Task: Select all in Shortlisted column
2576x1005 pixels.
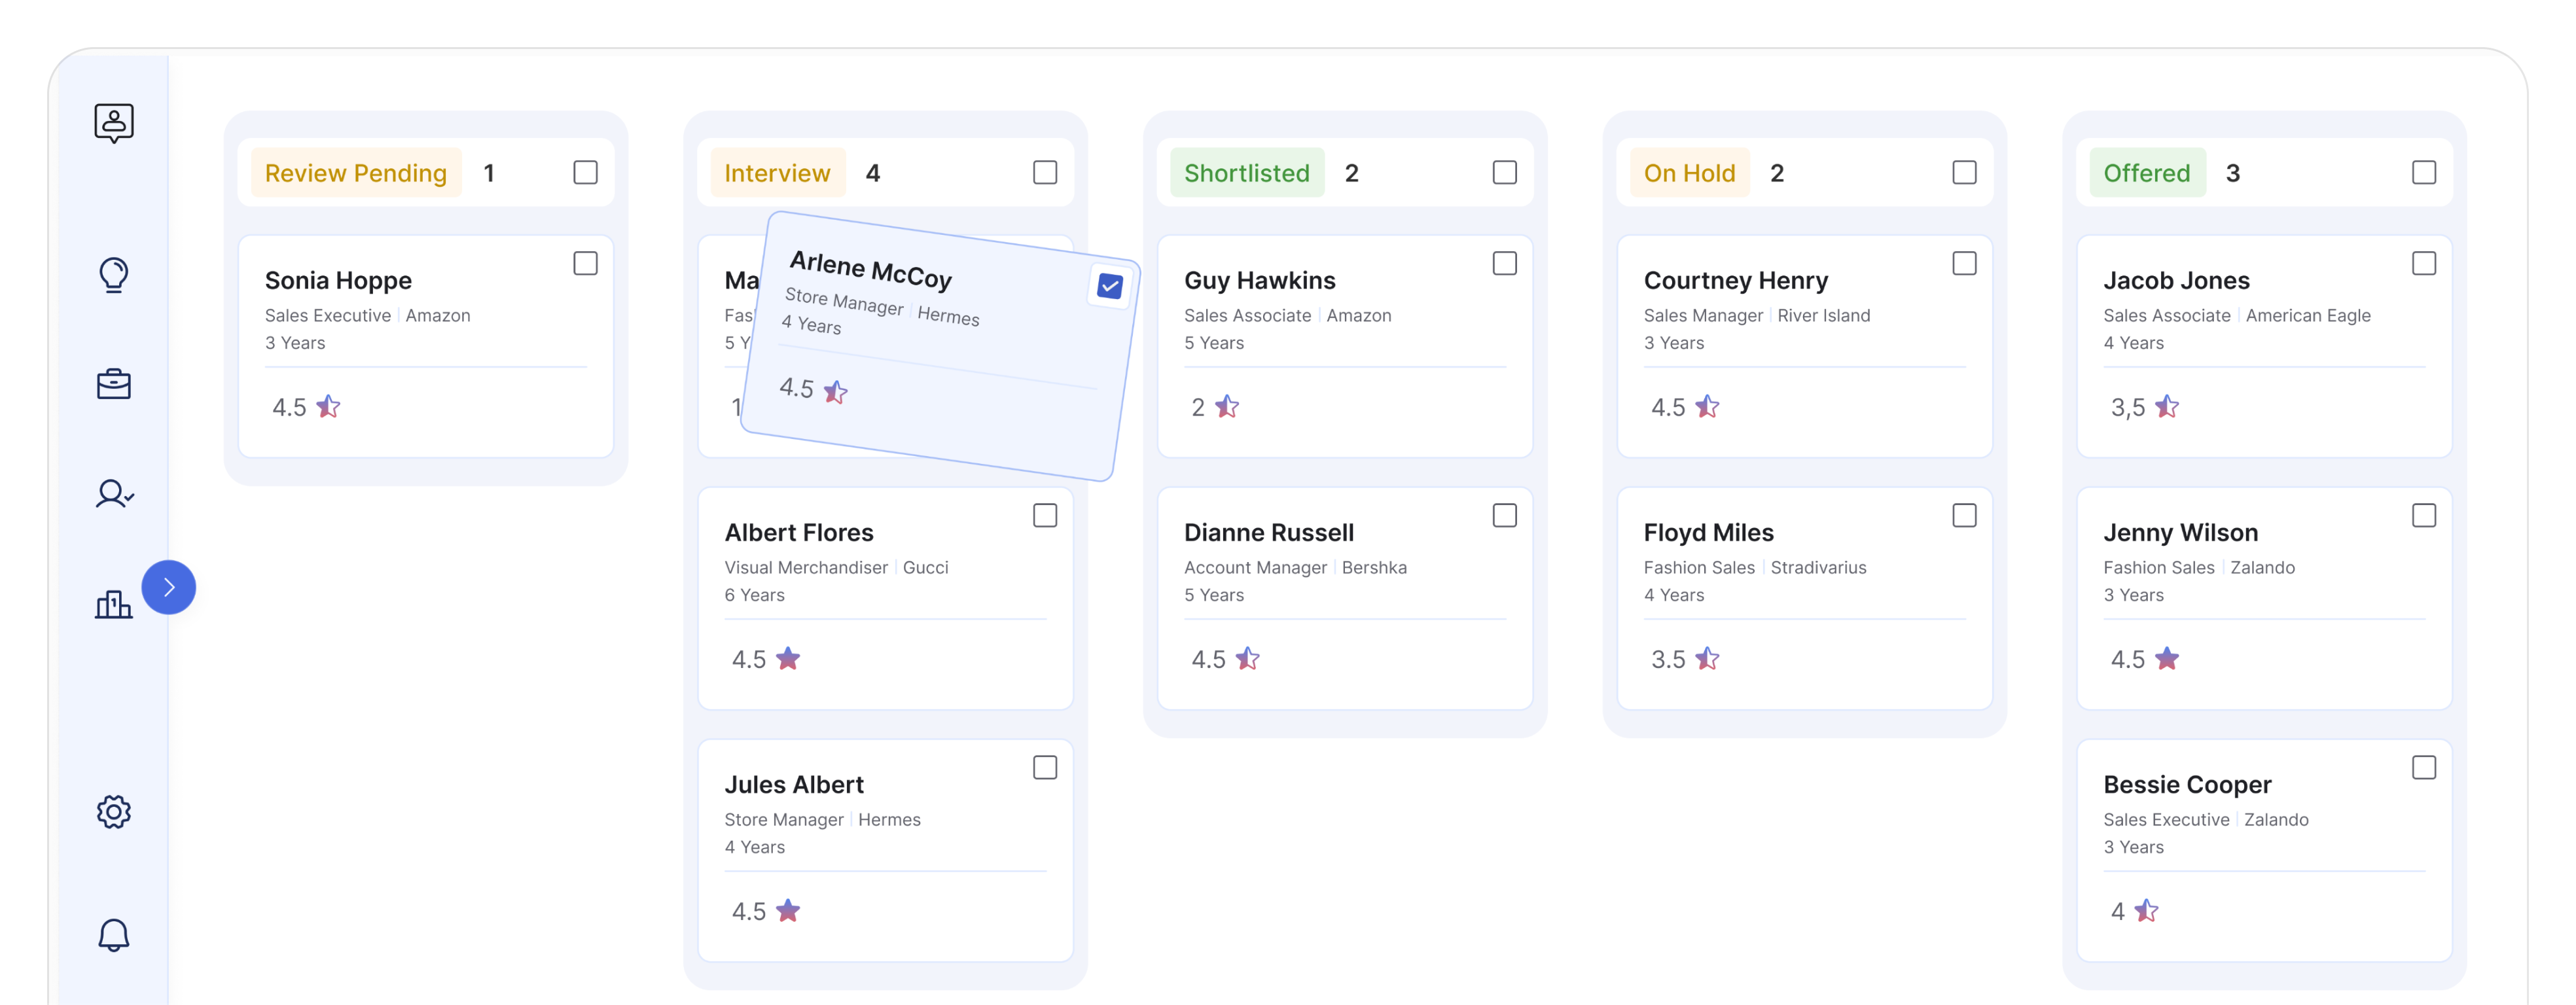Action: coord(1505,173)
